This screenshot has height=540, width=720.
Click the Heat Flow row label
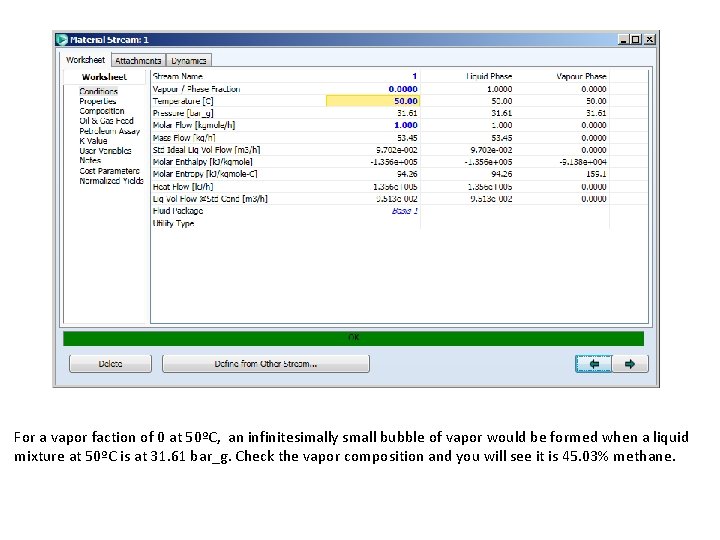[x=183, y=187]
